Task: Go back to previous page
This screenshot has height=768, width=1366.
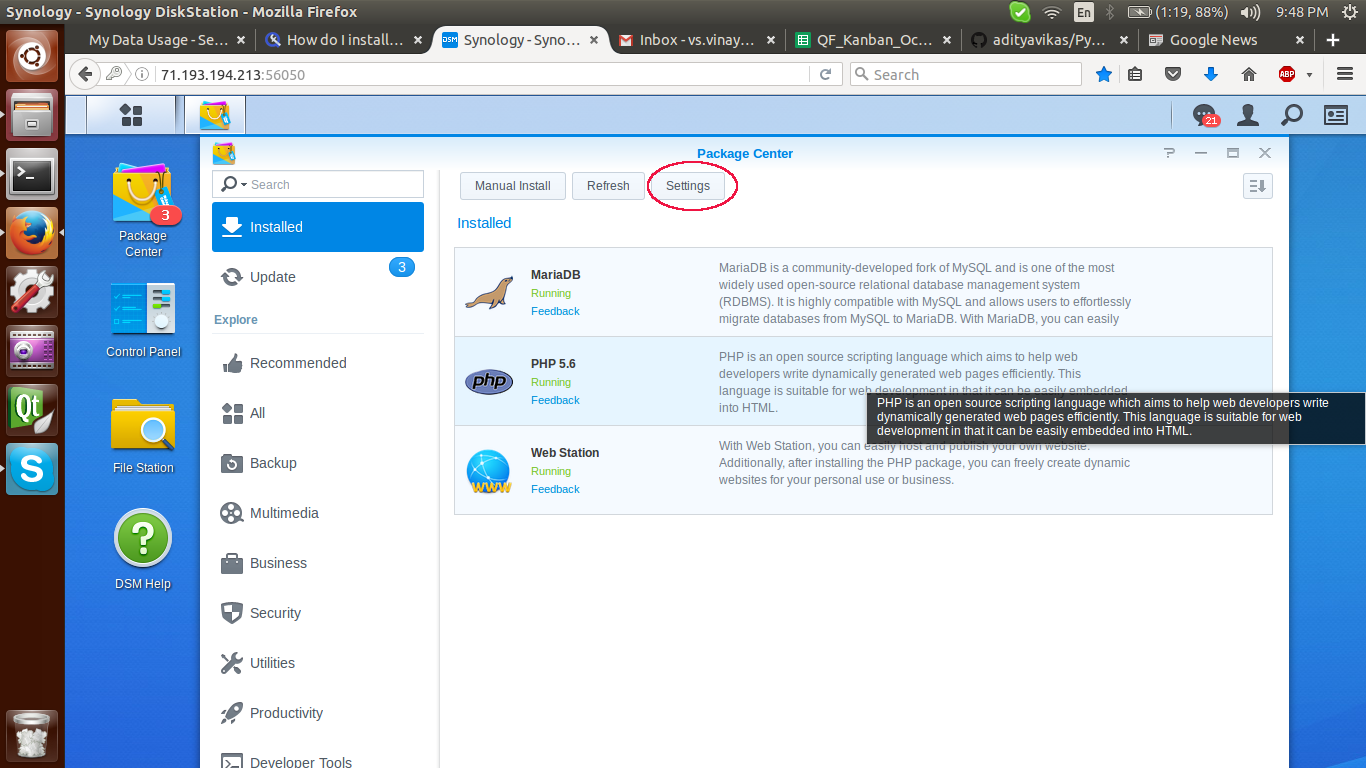Action: pos(85,74)
